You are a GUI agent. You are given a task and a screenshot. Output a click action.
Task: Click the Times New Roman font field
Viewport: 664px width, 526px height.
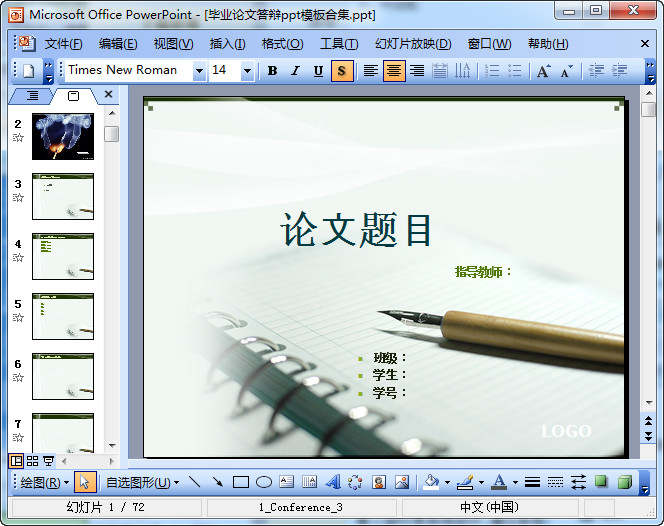[x=129, y=70]
